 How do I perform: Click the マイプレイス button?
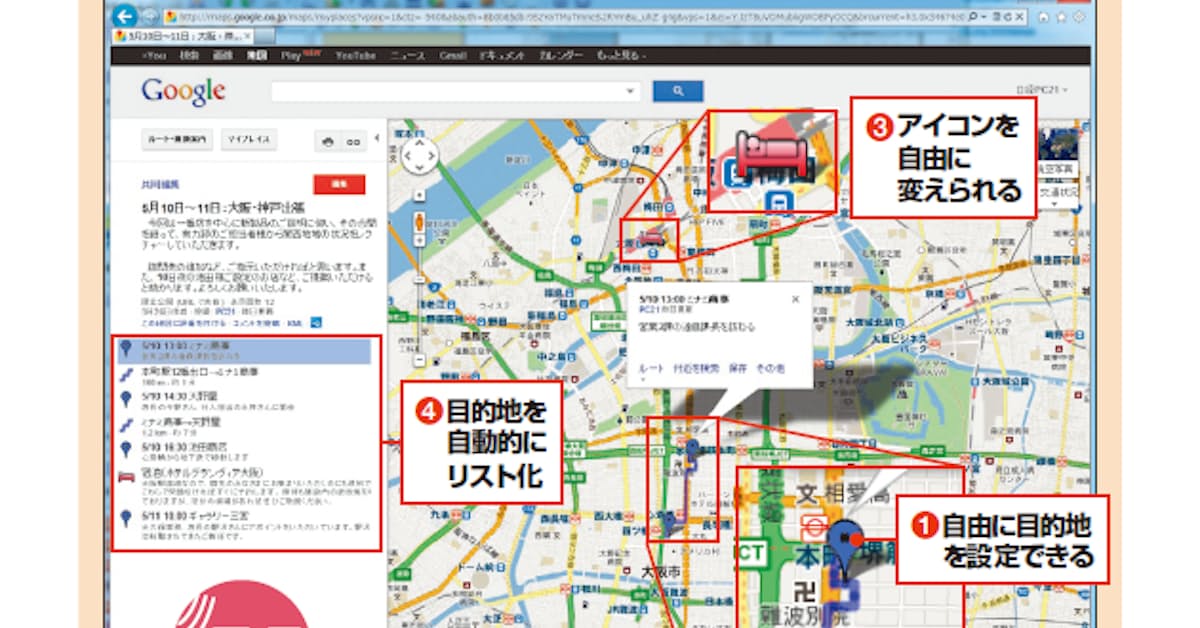pyautogui.click(x=249, y=140)
